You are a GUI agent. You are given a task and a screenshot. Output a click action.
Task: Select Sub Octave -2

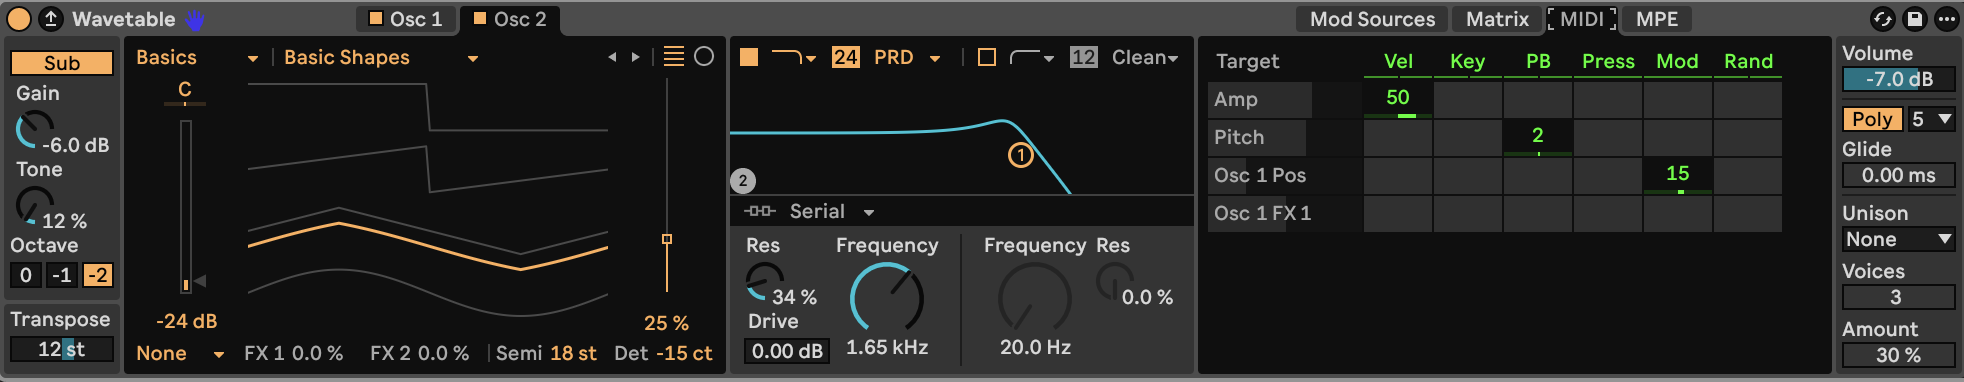98,275
